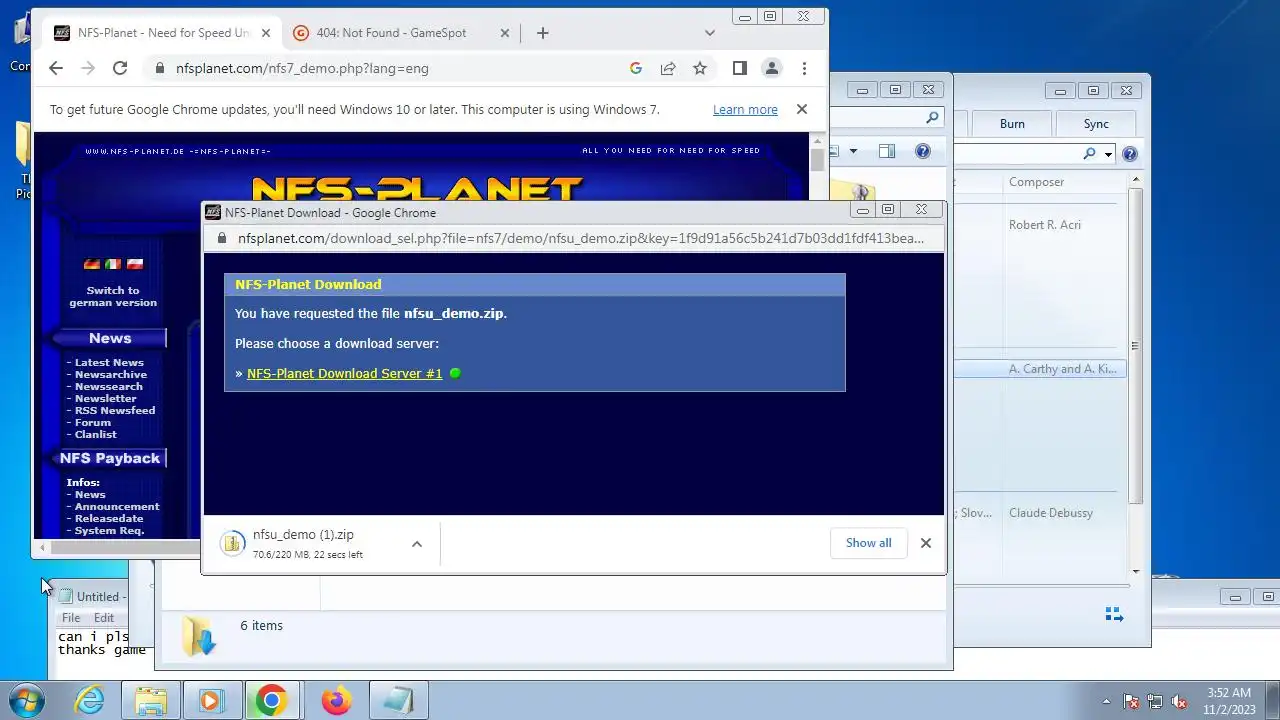Open a new Chrome tab
The height and width of the screenshot is (720, 1280).
pyautogui.click(x=542, y=33)
